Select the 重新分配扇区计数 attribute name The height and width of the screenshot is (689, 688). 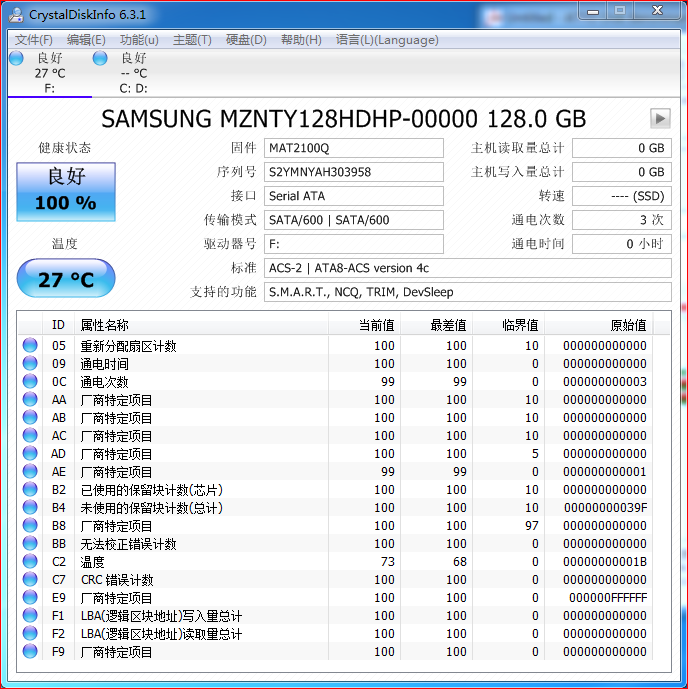[128, 346]
